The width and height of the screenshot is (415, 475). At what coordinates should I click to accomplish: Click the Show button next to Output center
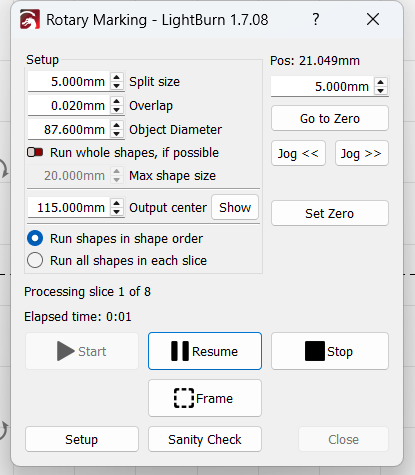235,207
